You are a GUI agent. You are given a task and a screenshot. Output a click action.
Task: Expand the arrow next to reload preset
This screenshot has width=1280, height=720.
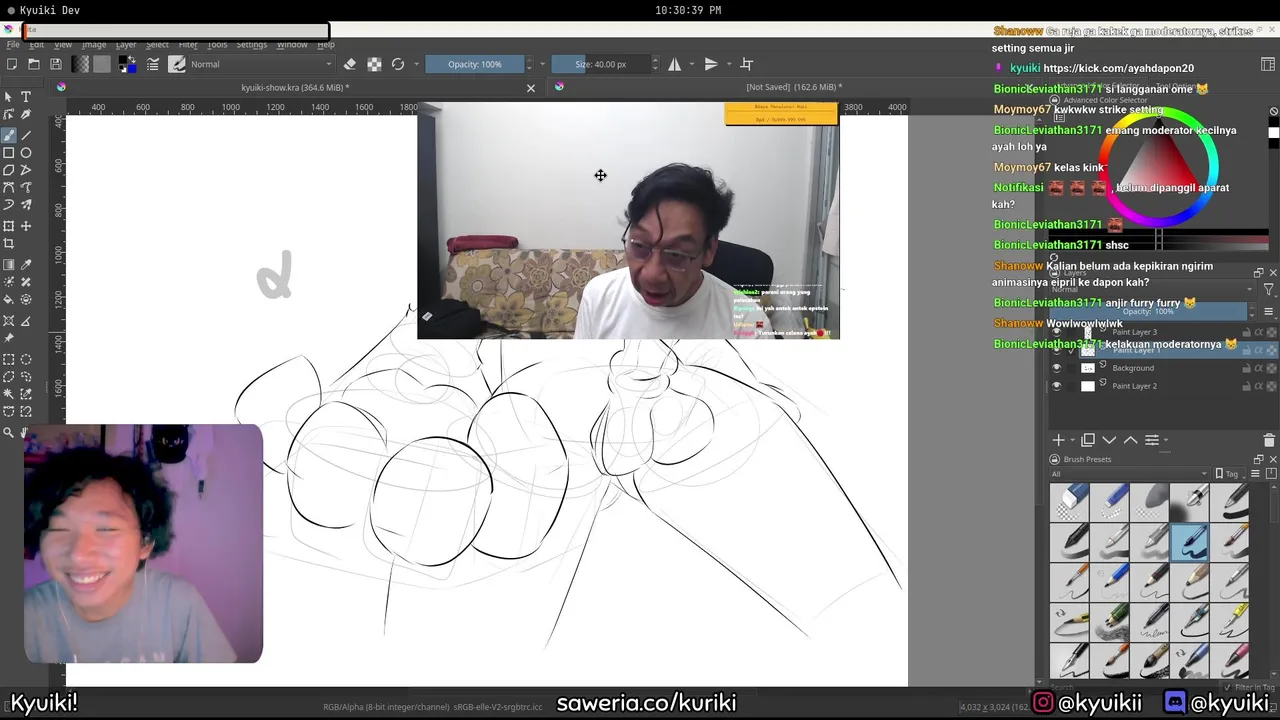[416, 64]
